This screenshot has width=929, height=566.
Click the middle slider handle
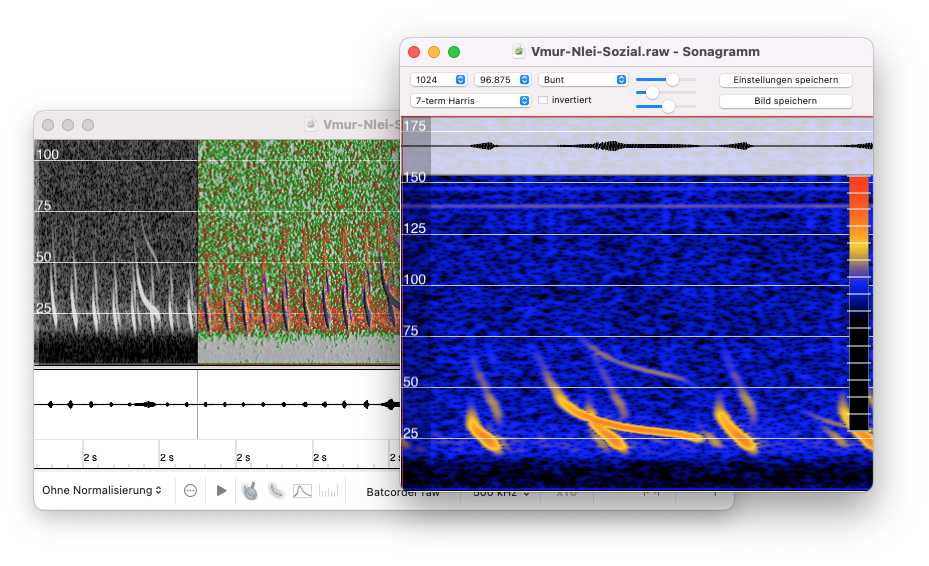[652, 92]
